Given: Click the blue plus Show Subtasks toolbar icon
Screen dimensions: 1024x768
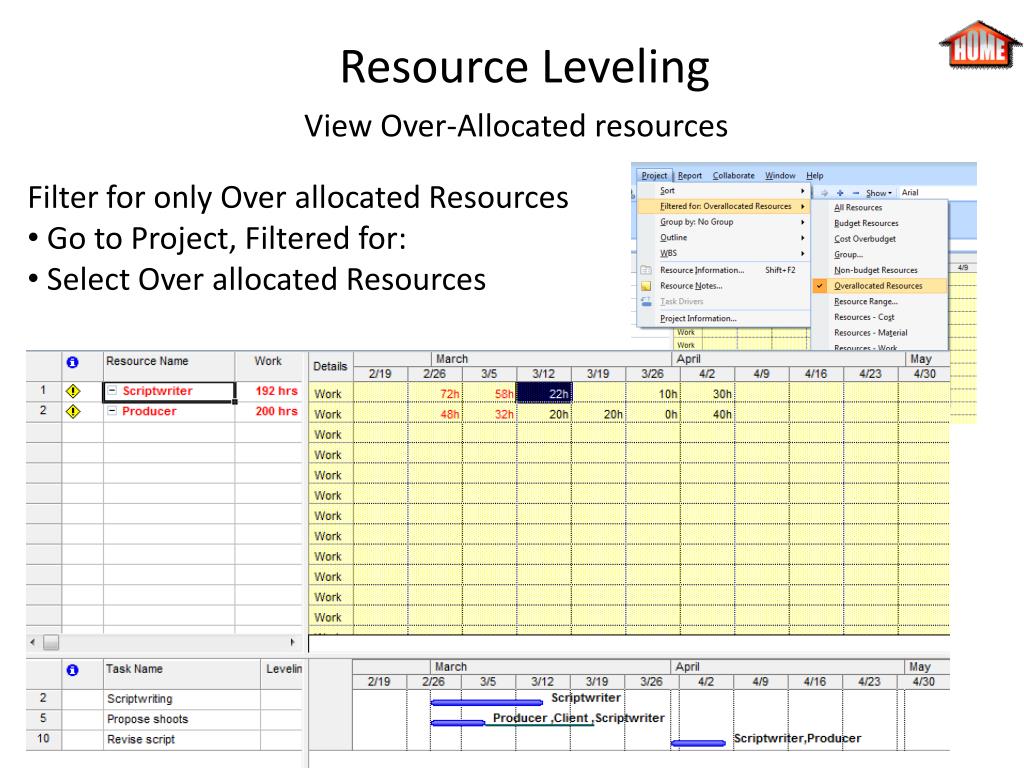Looking at the screenshot, I should 840,193.
